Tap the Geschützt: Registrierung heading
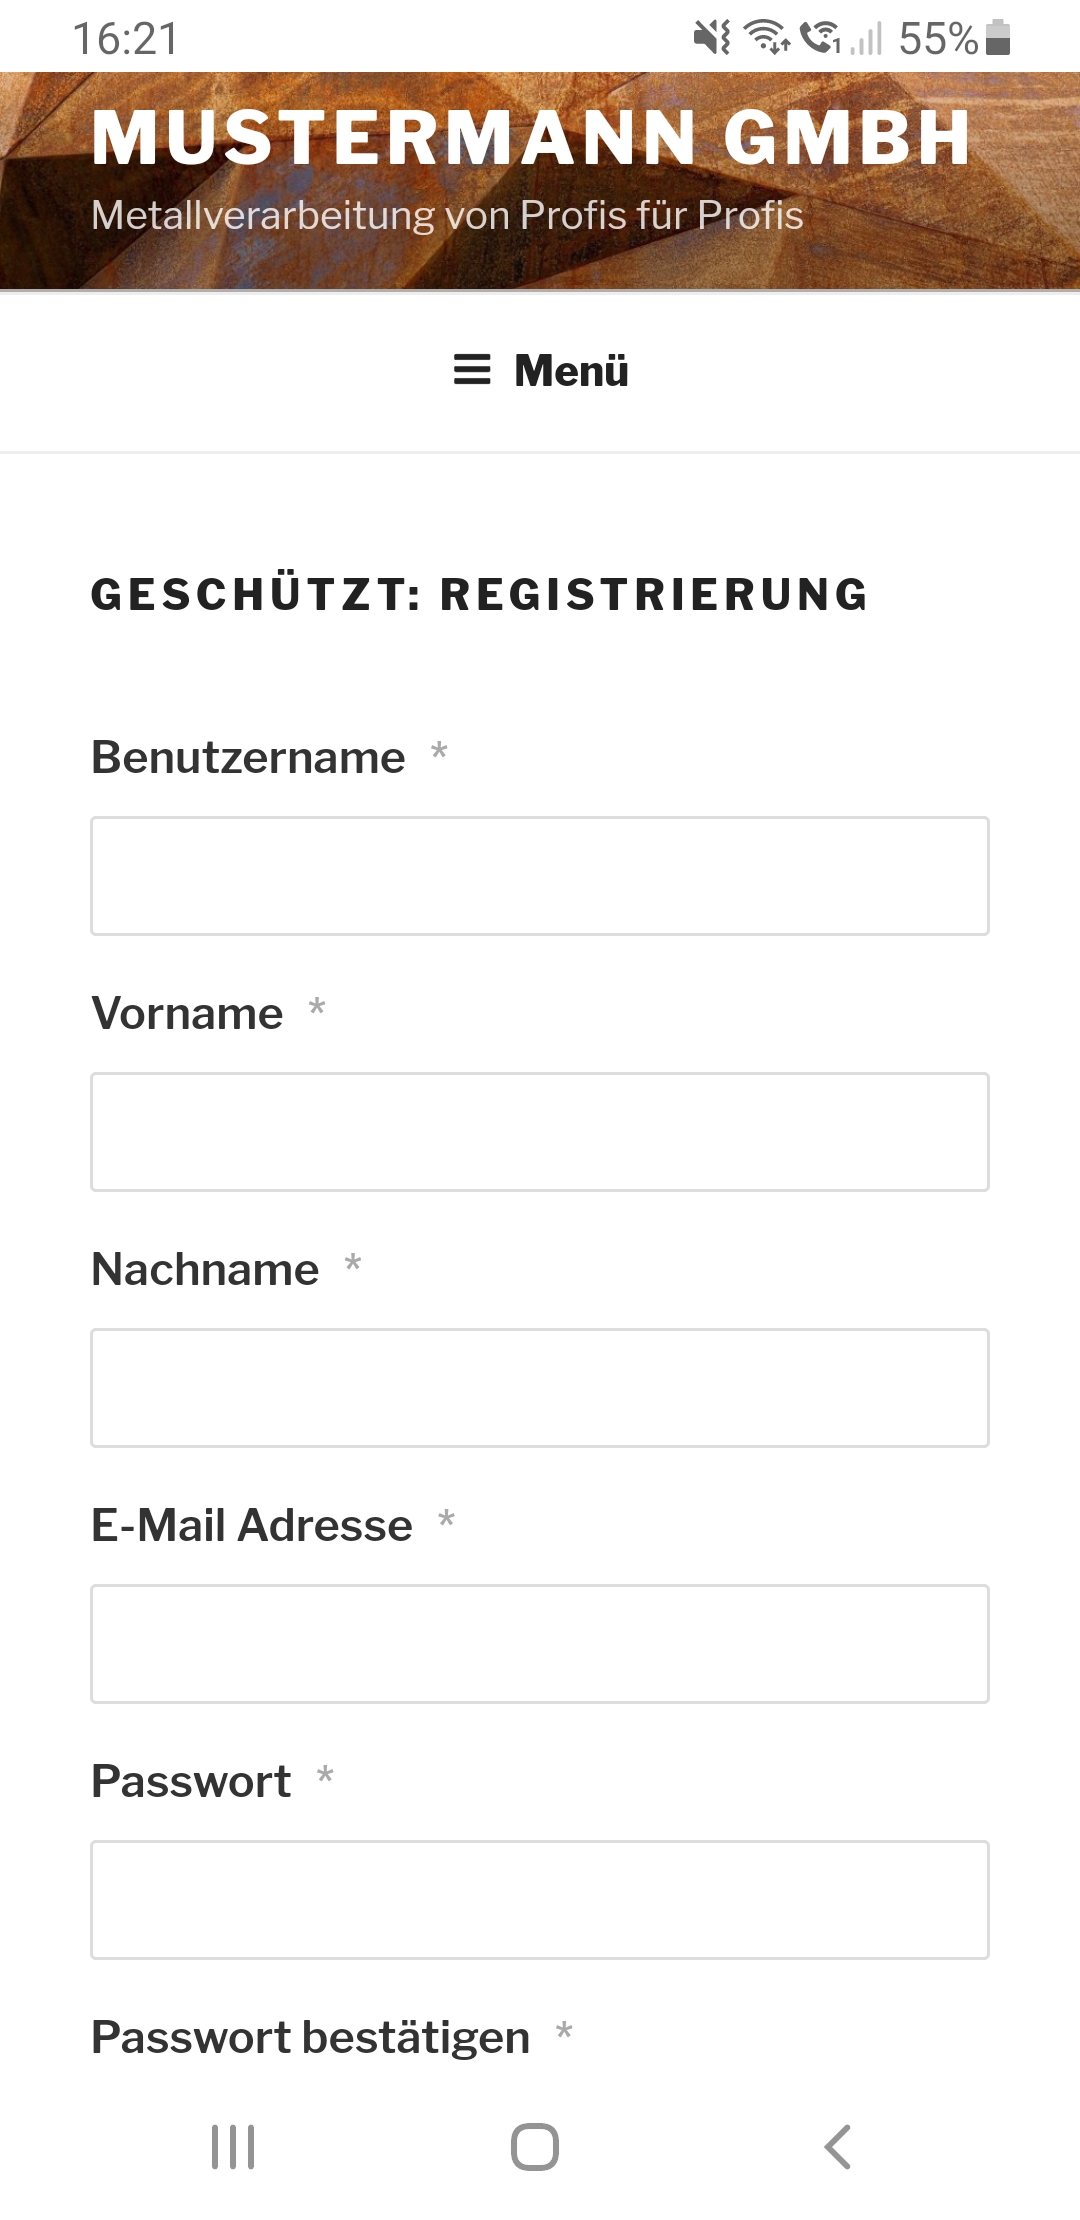Viewport: 1080px width, 2220px height. 480,594
